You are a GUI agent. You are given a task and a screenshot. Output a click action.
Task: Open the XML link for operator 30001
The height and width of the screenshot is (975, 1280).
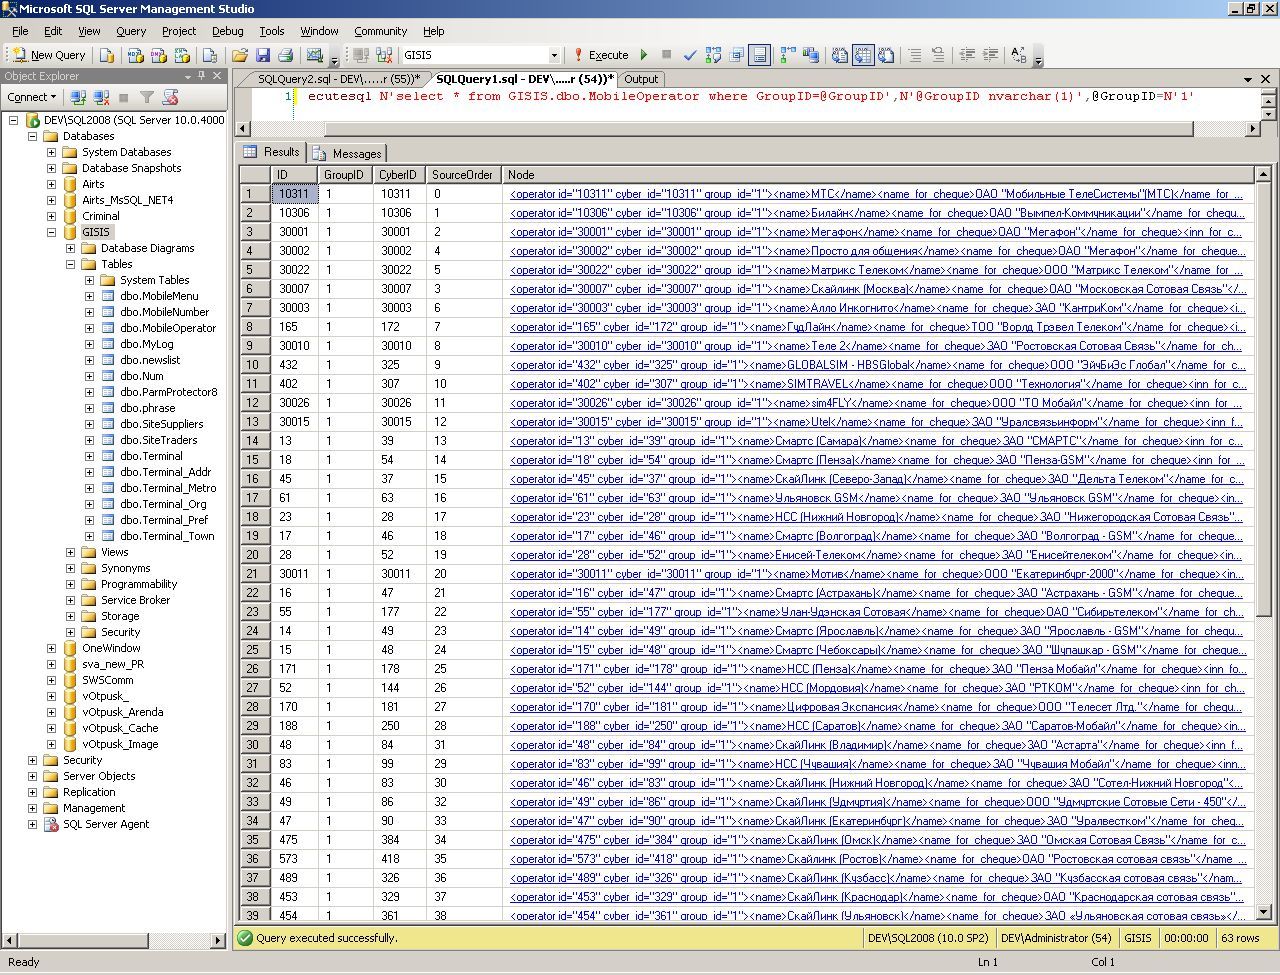tap(878, 232)
